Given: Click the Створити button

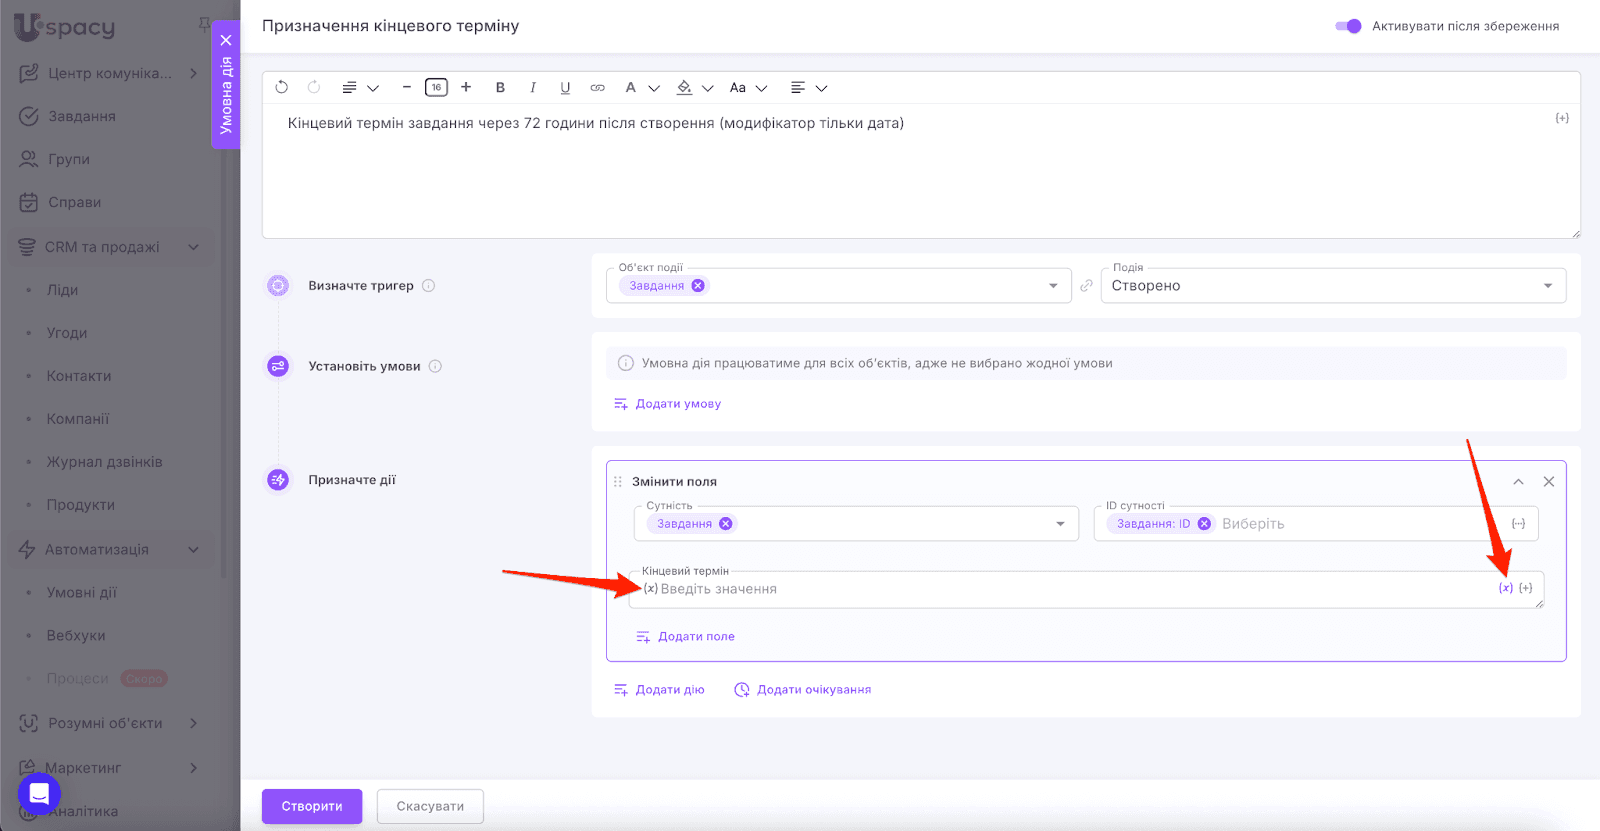Looking at the screenshot, I should (x=312, y=806).
